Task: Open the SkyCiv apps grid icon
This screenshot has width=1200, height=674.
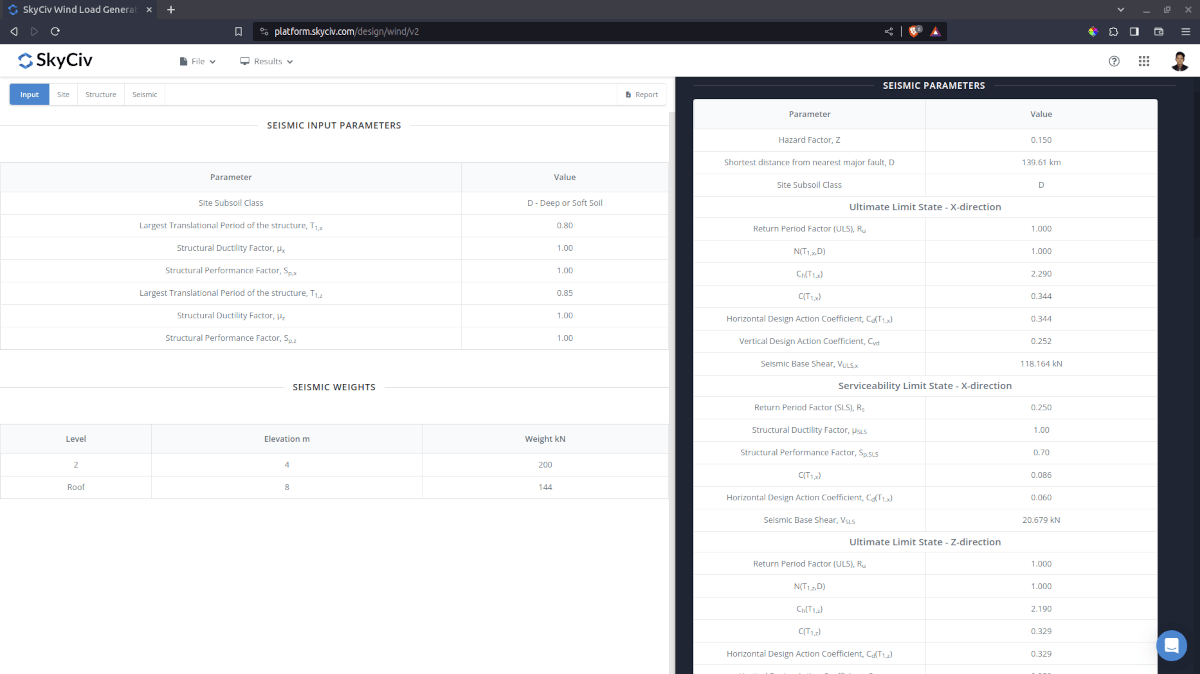Action: click(1143, 61)
